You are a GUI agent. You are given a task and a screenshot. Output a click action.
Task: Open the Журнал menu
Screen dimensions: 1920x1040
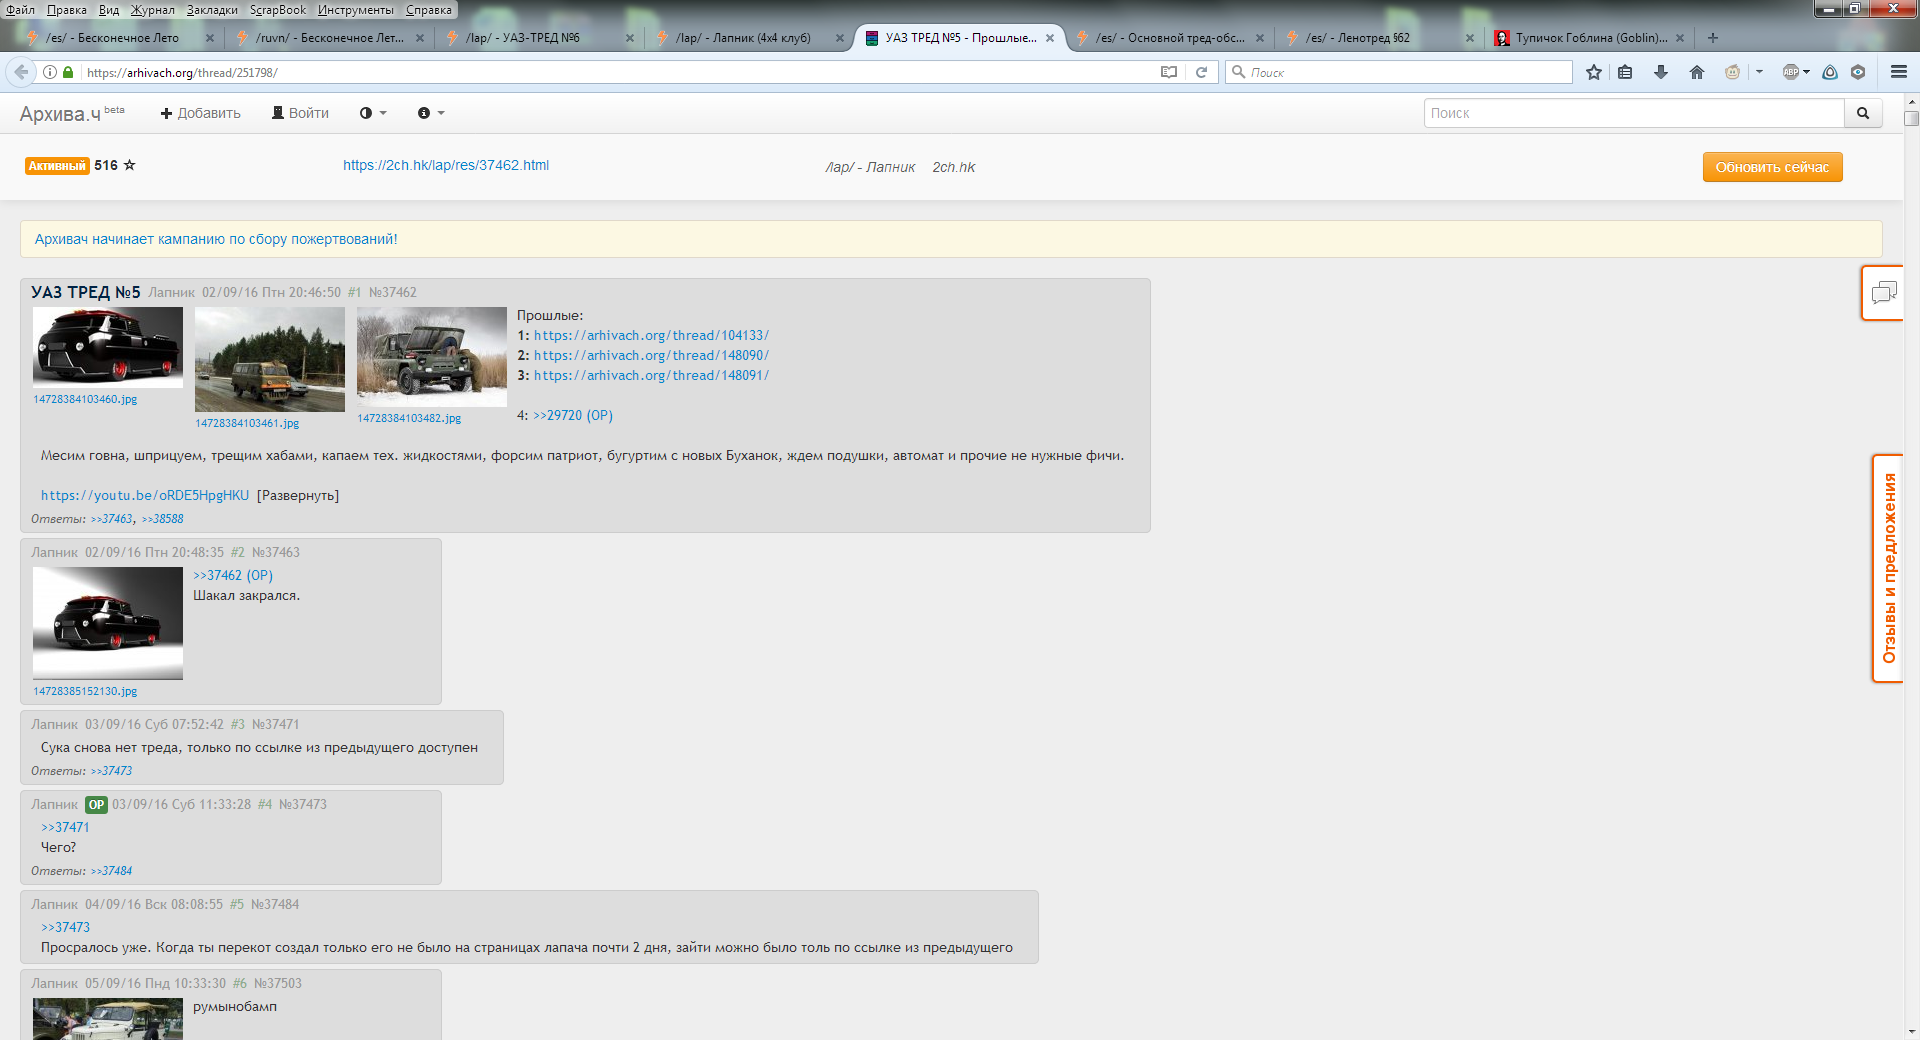152,10
